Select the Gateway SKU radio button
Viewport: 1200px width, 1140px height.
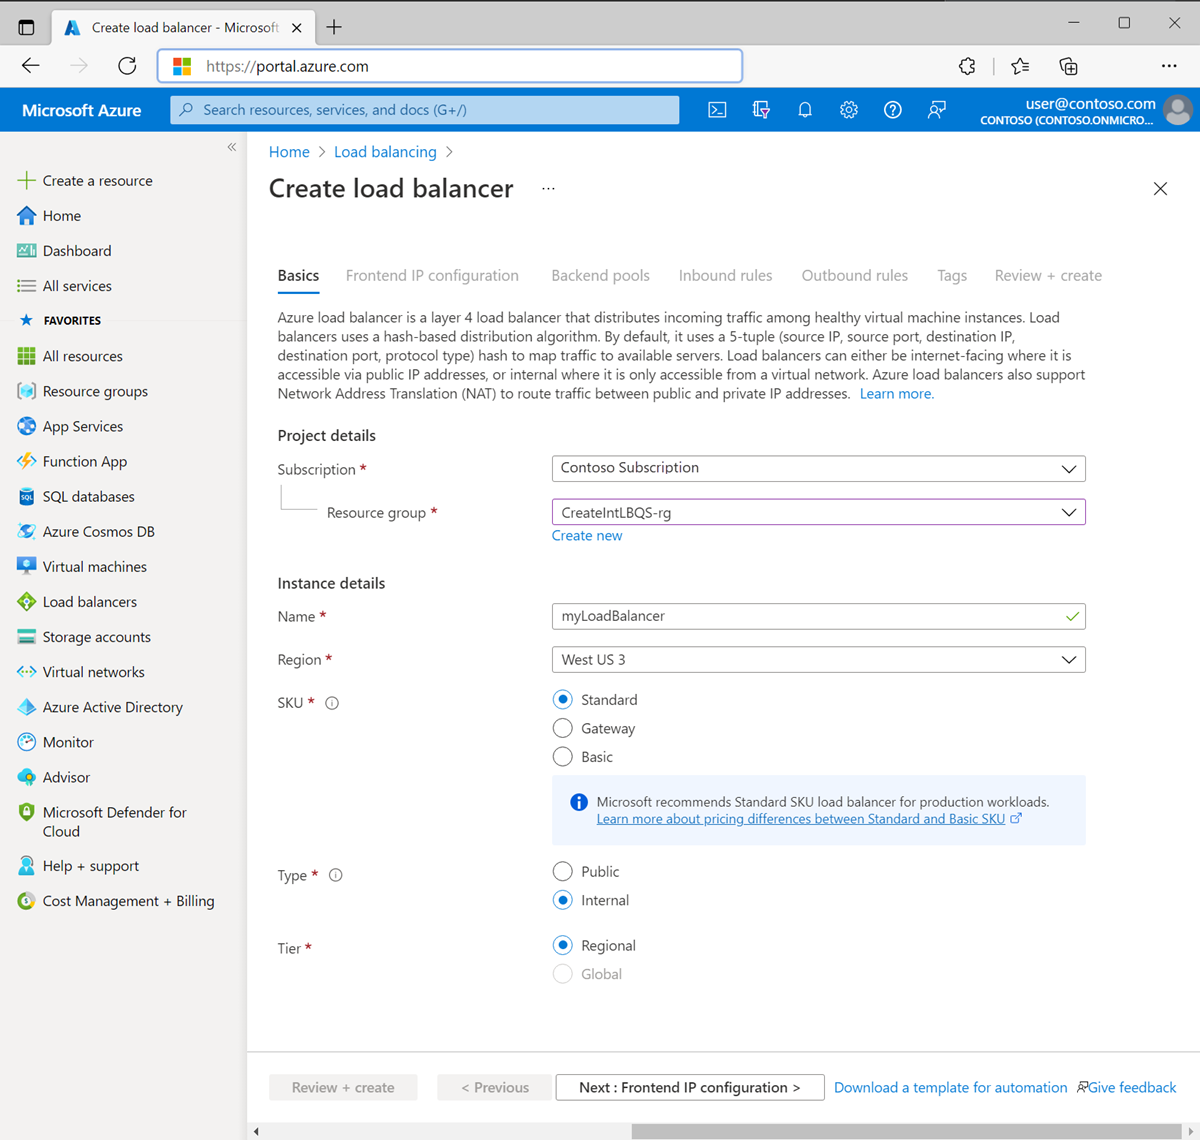click(x=563, y=728)
